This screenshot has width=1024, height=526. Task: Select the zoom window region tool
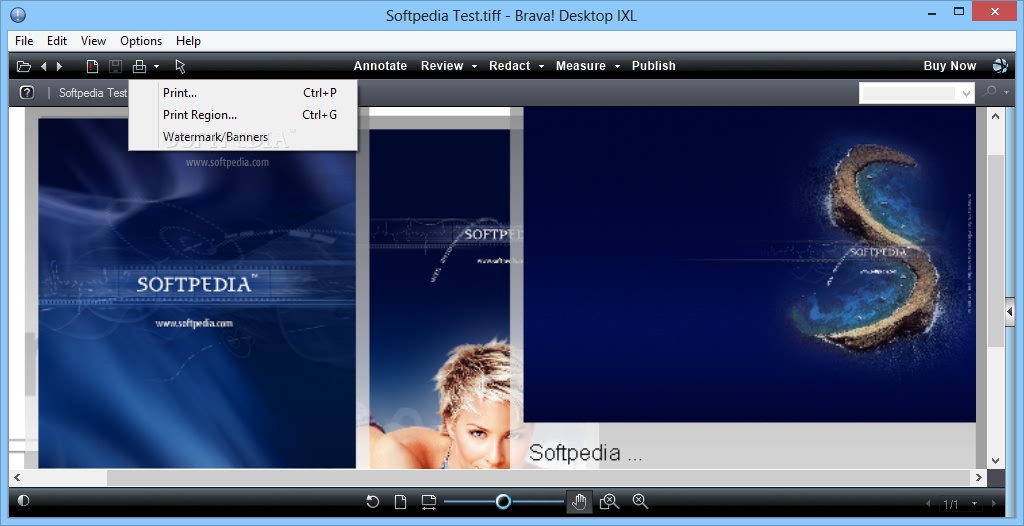click(609, 502)
